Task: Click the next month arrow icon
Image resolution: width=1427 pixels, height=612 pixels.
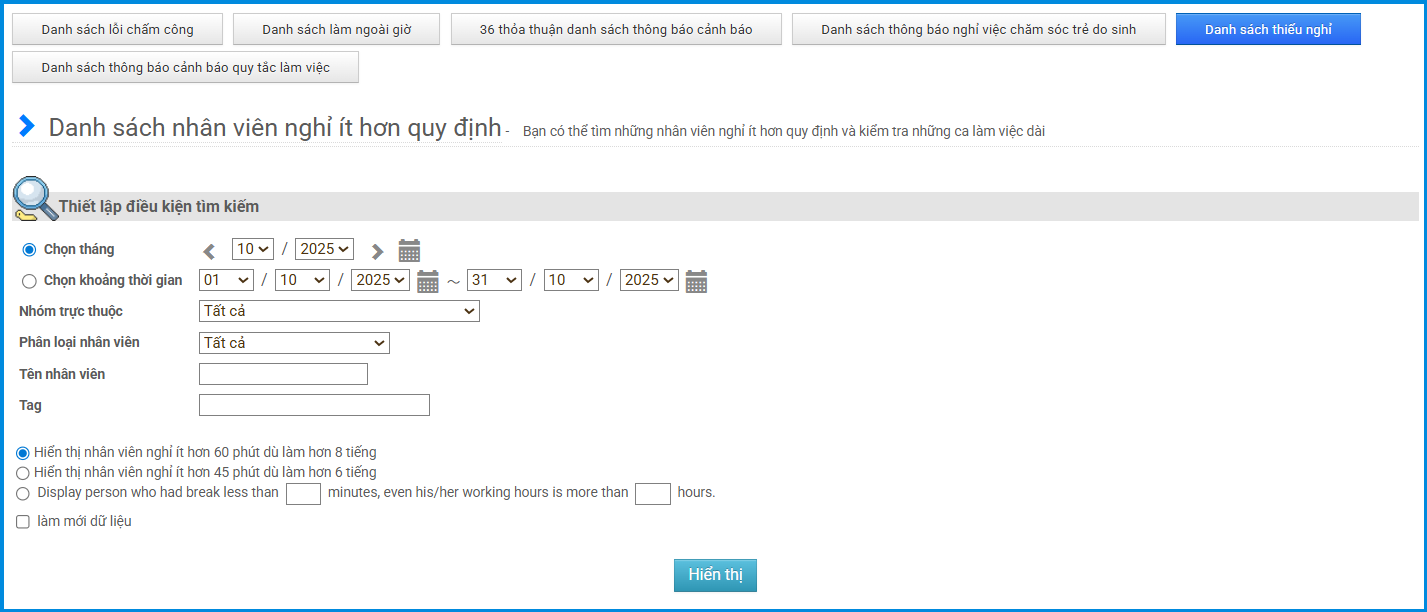Action: (x=377, y=251)
